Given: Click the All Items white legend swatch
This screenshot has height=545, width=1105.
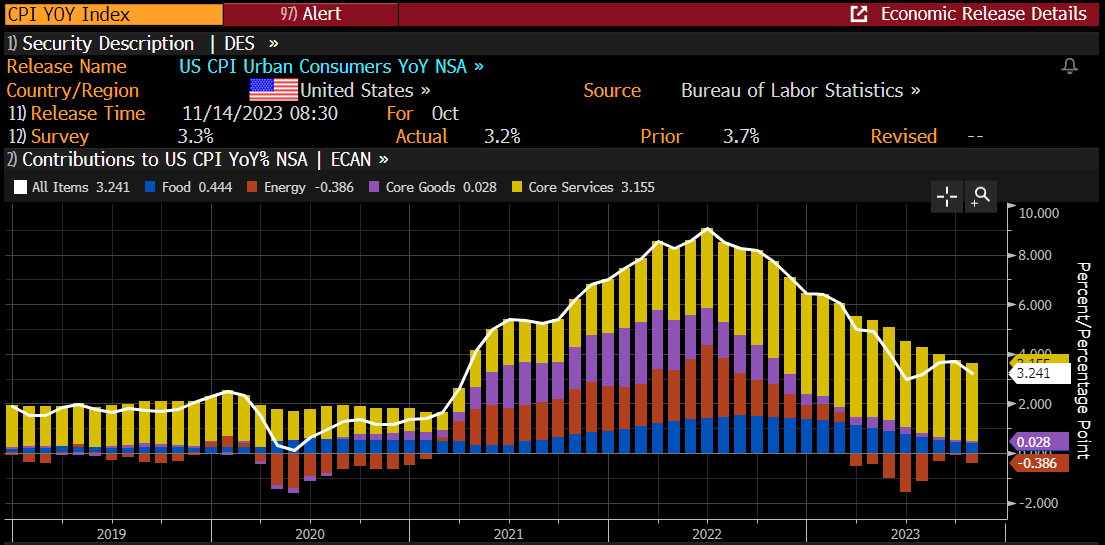Looking at the screenshot, I should 20,188.
